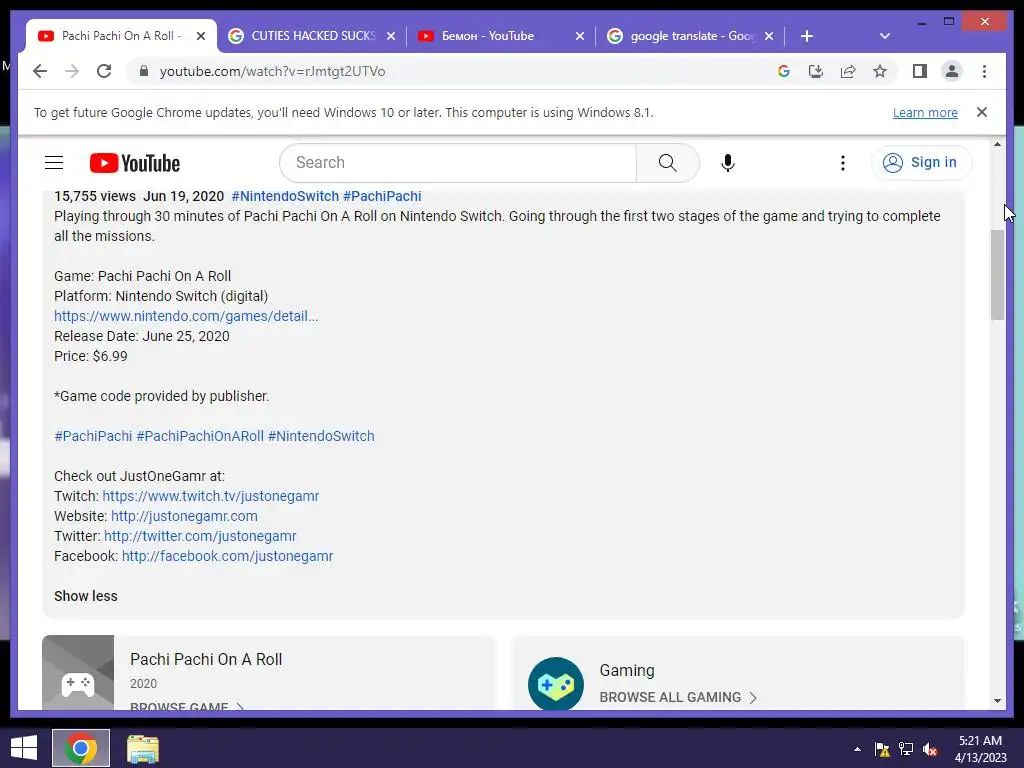The height and width of the screenshot is (768, 1024).
Task: Close the Бемон - YouTube tab
Action: [579, 36]
